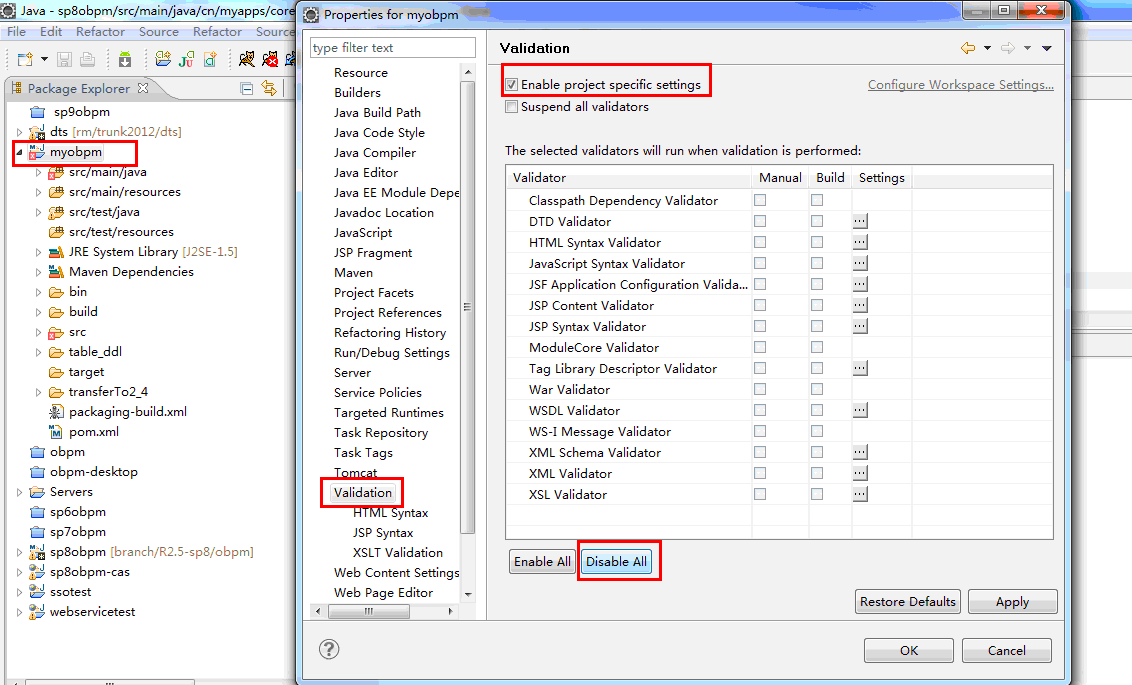The width and height of the screenshot is (1132, 685).
Task: Select Java Build Path properties page
Action: point(377,113)
